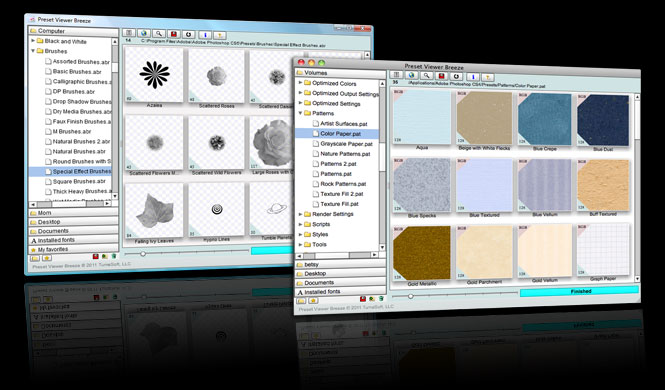Expand the Black and White folder

click(33, 41)
